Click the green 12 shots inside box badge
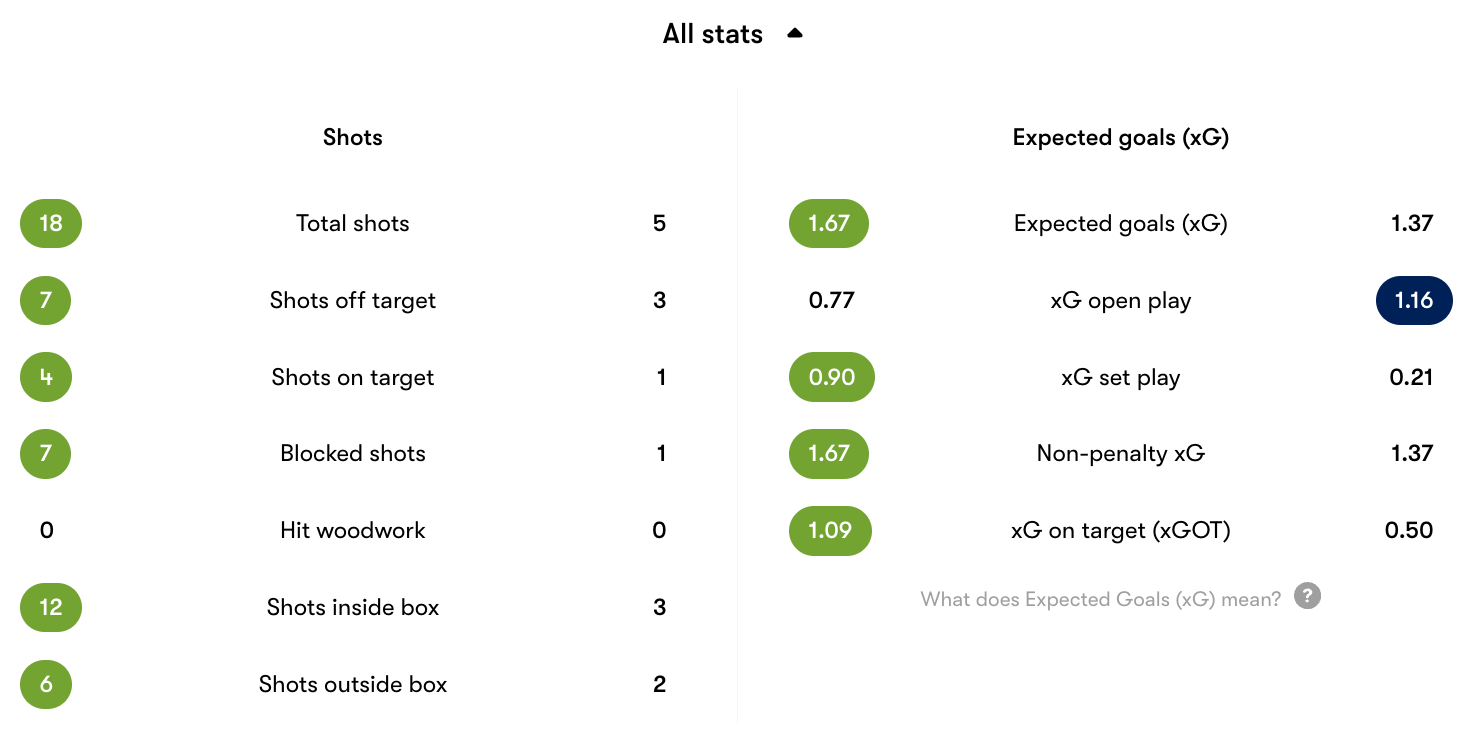 tap(51, 607)
